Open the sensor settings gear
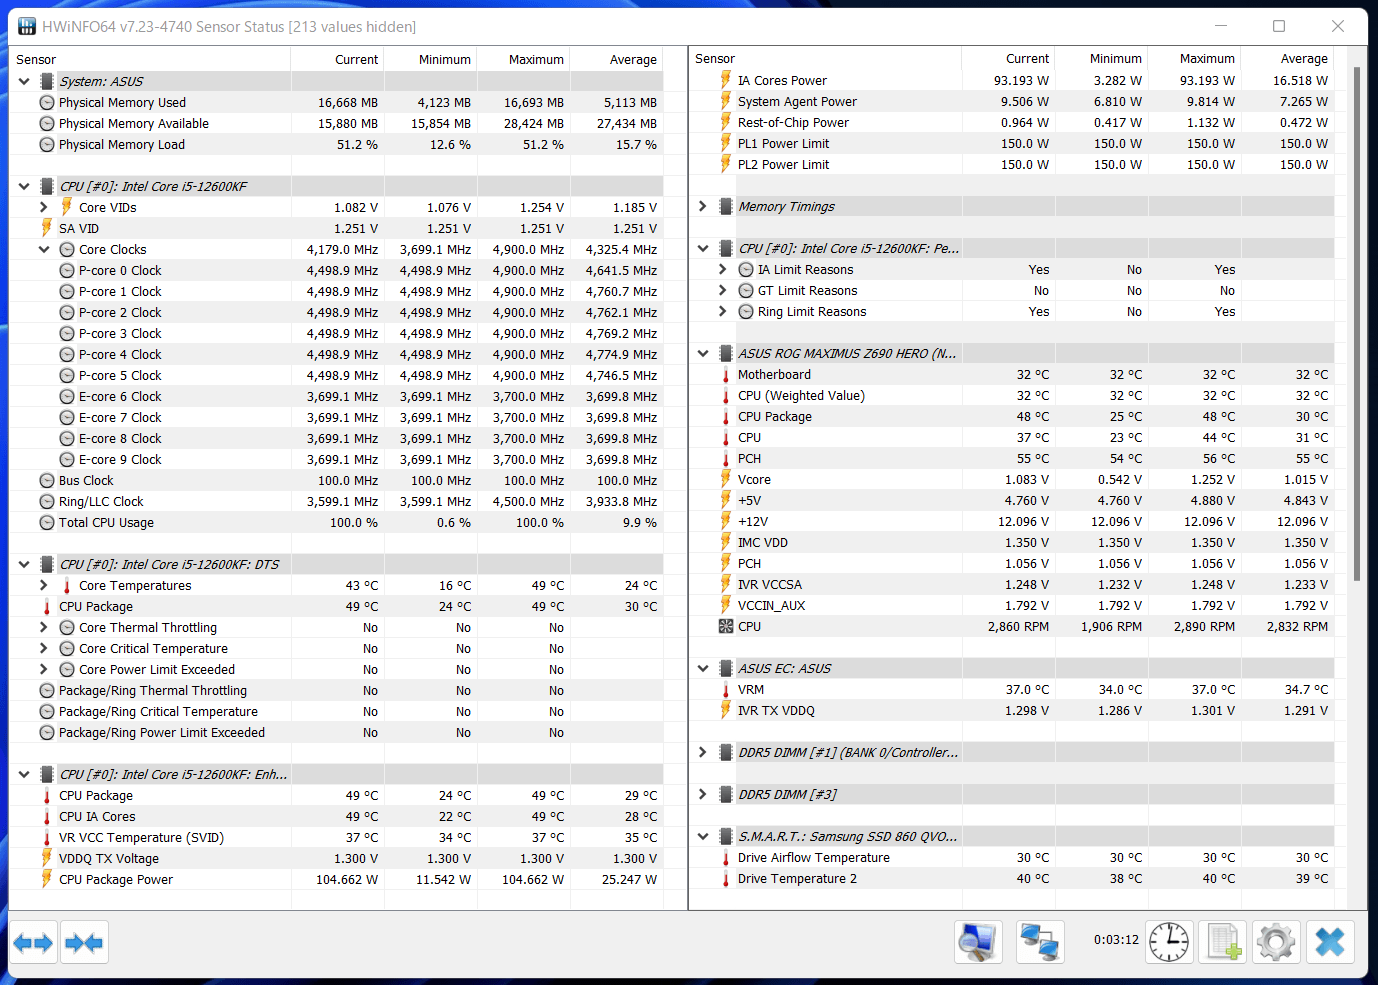The image size is (1378, 985). pos(1276,942)
